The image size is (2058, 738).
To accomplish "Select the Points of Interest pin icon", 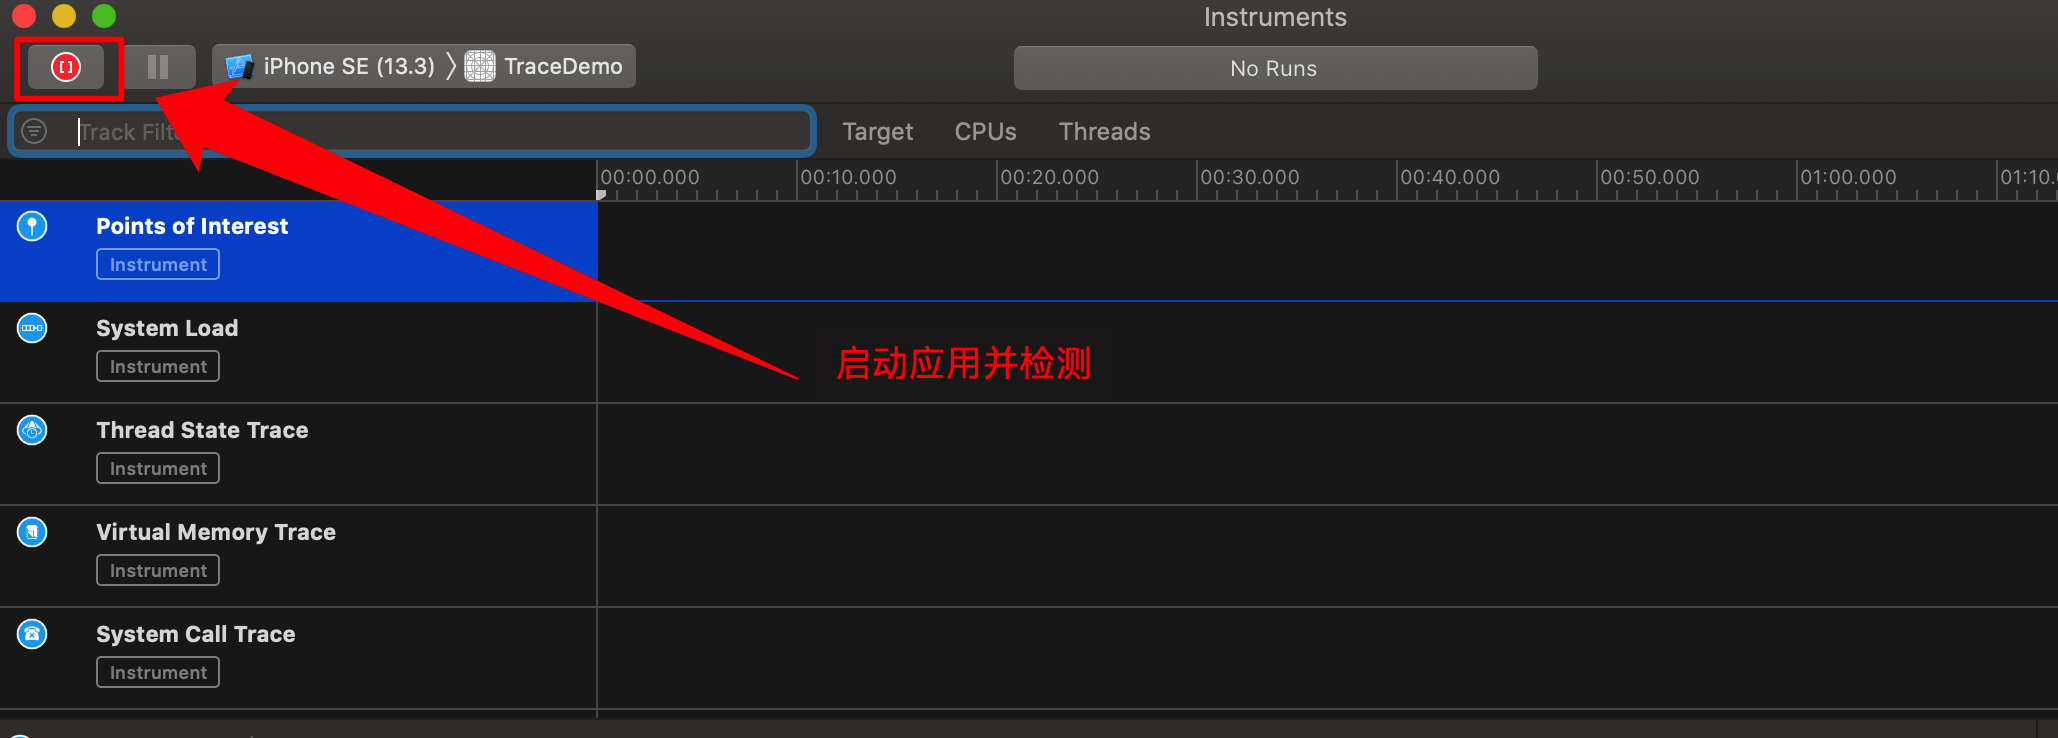I will [x=32, y=226].
